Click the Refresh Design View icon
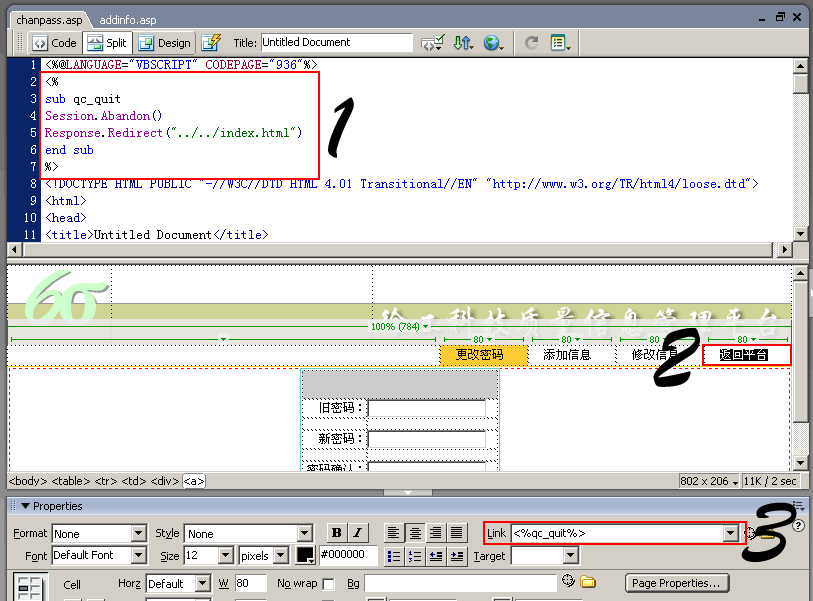The image size is (813, 601). coord(532,43)
